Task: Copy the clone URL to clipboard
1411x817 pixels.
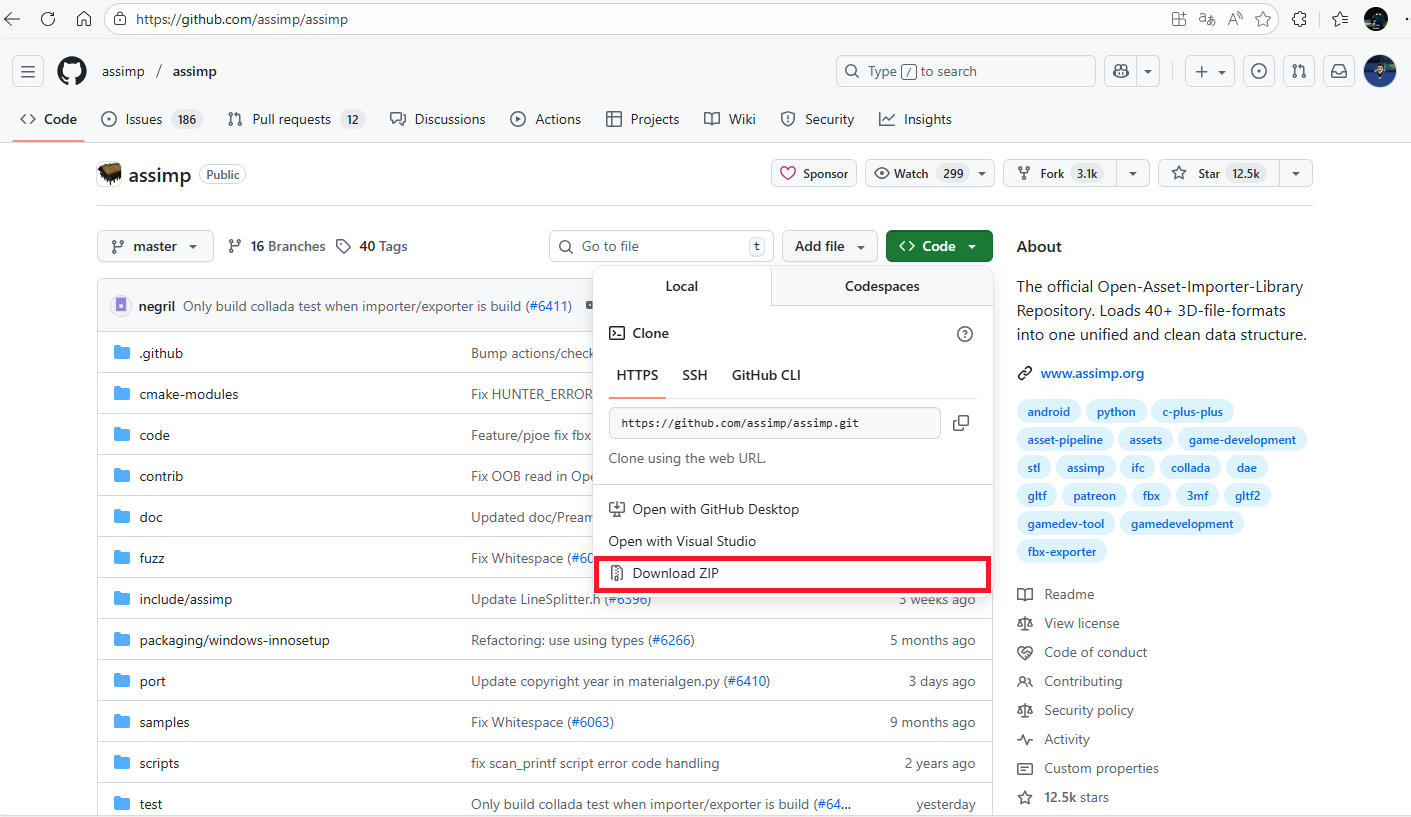Action: pyautogui.click(x=961, y=423)
